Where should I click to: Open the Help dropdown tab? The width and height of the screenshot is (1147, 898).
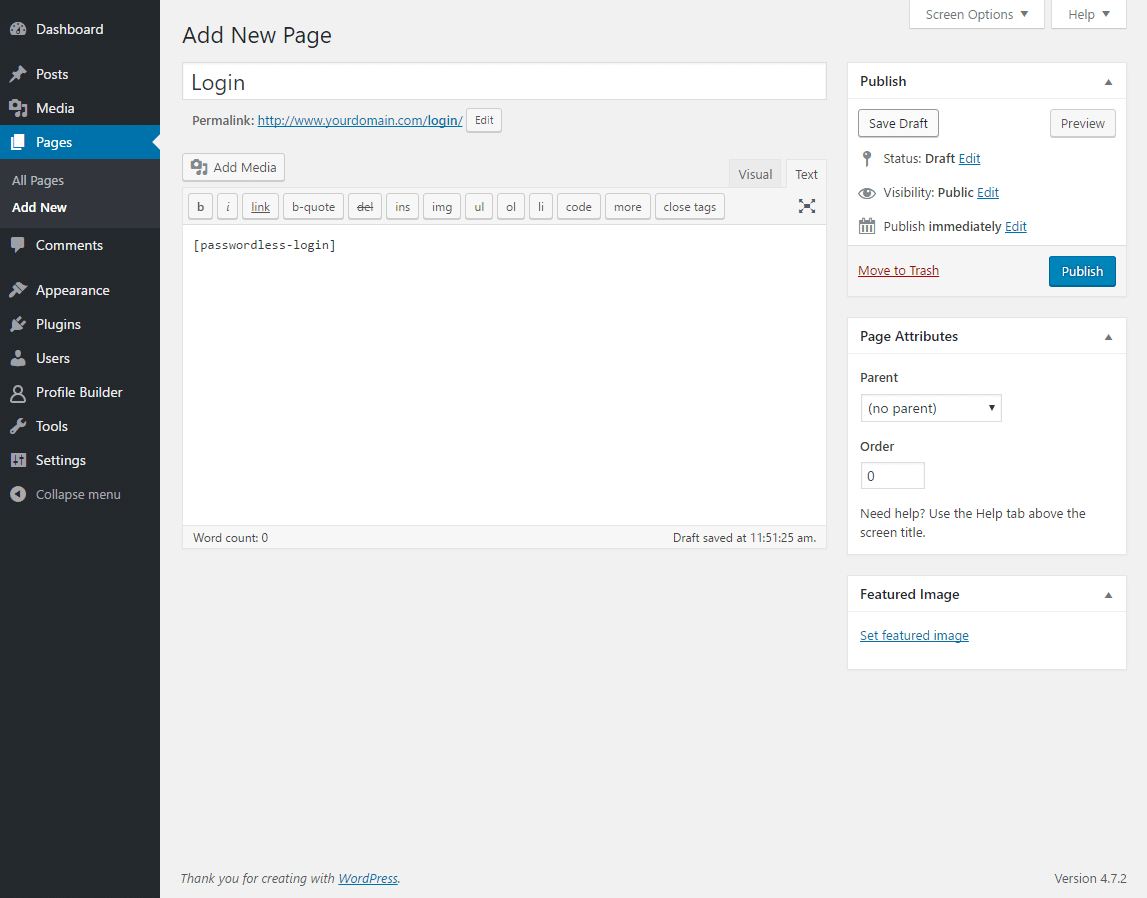1088,15
